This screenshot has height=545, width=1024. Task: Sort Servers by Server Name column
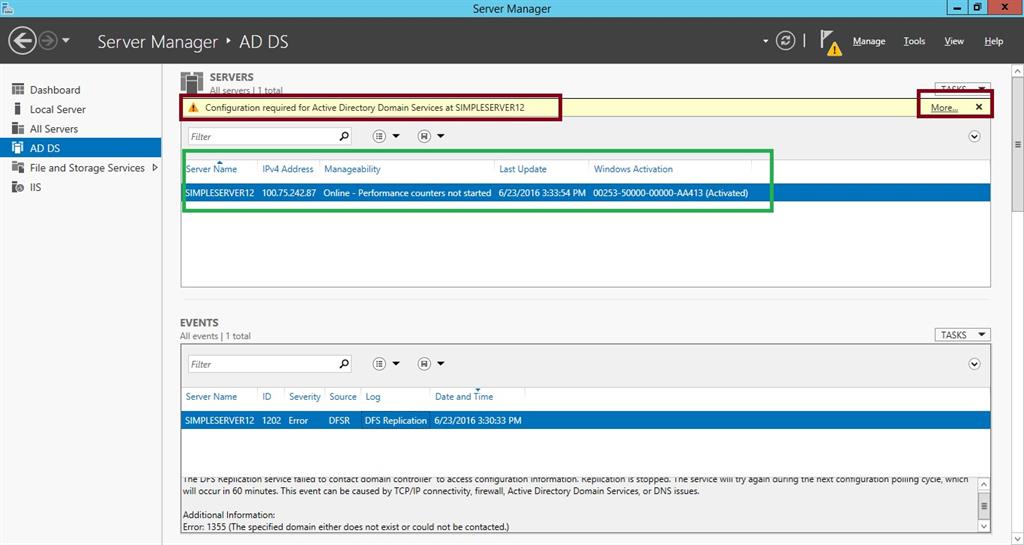(212, 169)
